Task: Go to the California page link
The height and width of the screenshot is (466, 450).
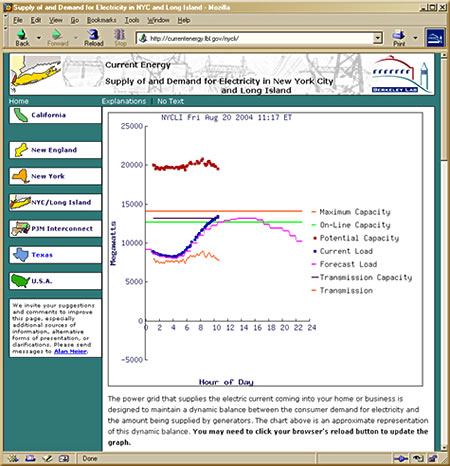Action: coord(48,115)
